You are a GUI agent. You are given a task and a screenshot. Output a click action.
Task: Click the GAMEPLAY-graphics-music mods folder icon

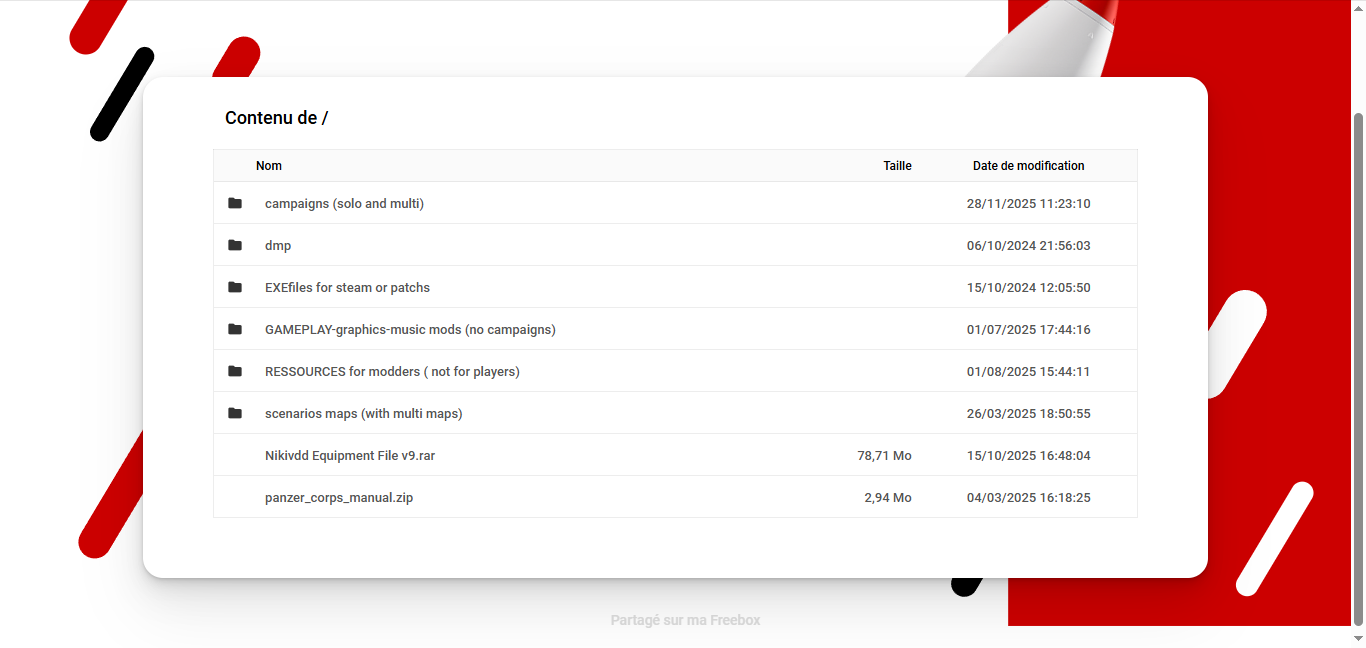235,330
